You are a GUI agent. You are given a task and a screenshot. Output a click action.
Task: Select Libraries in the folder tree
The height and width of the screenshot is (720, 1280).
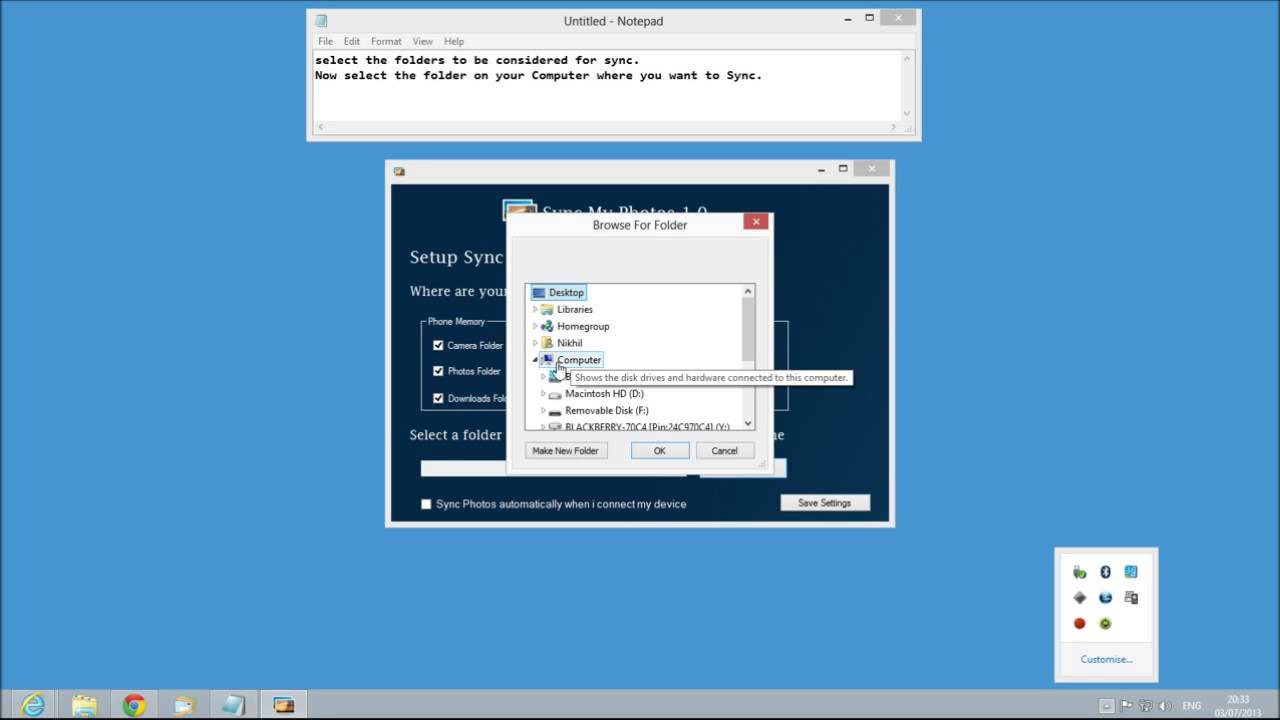[574, 309]
